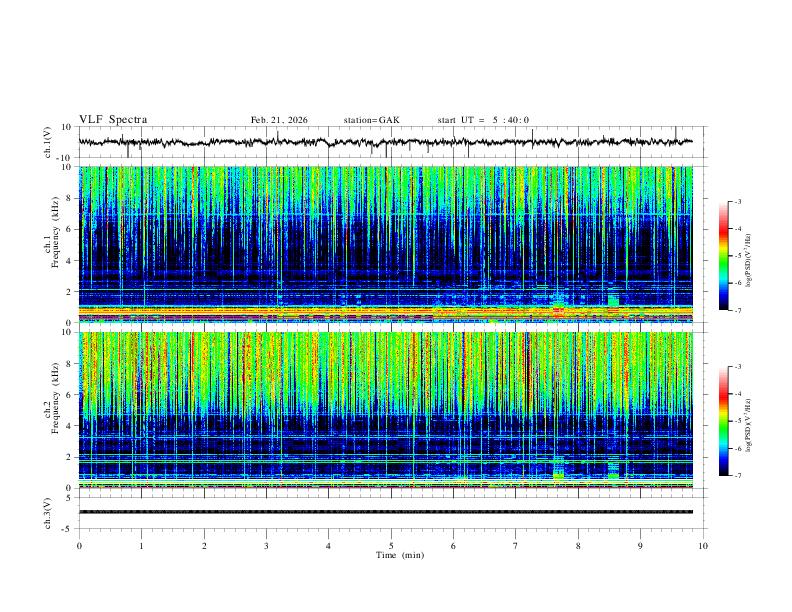Click the ch.1 'Frequency (kHz)' axis label
The height and width of the screenshot is (612, 792).
[56, 232]
